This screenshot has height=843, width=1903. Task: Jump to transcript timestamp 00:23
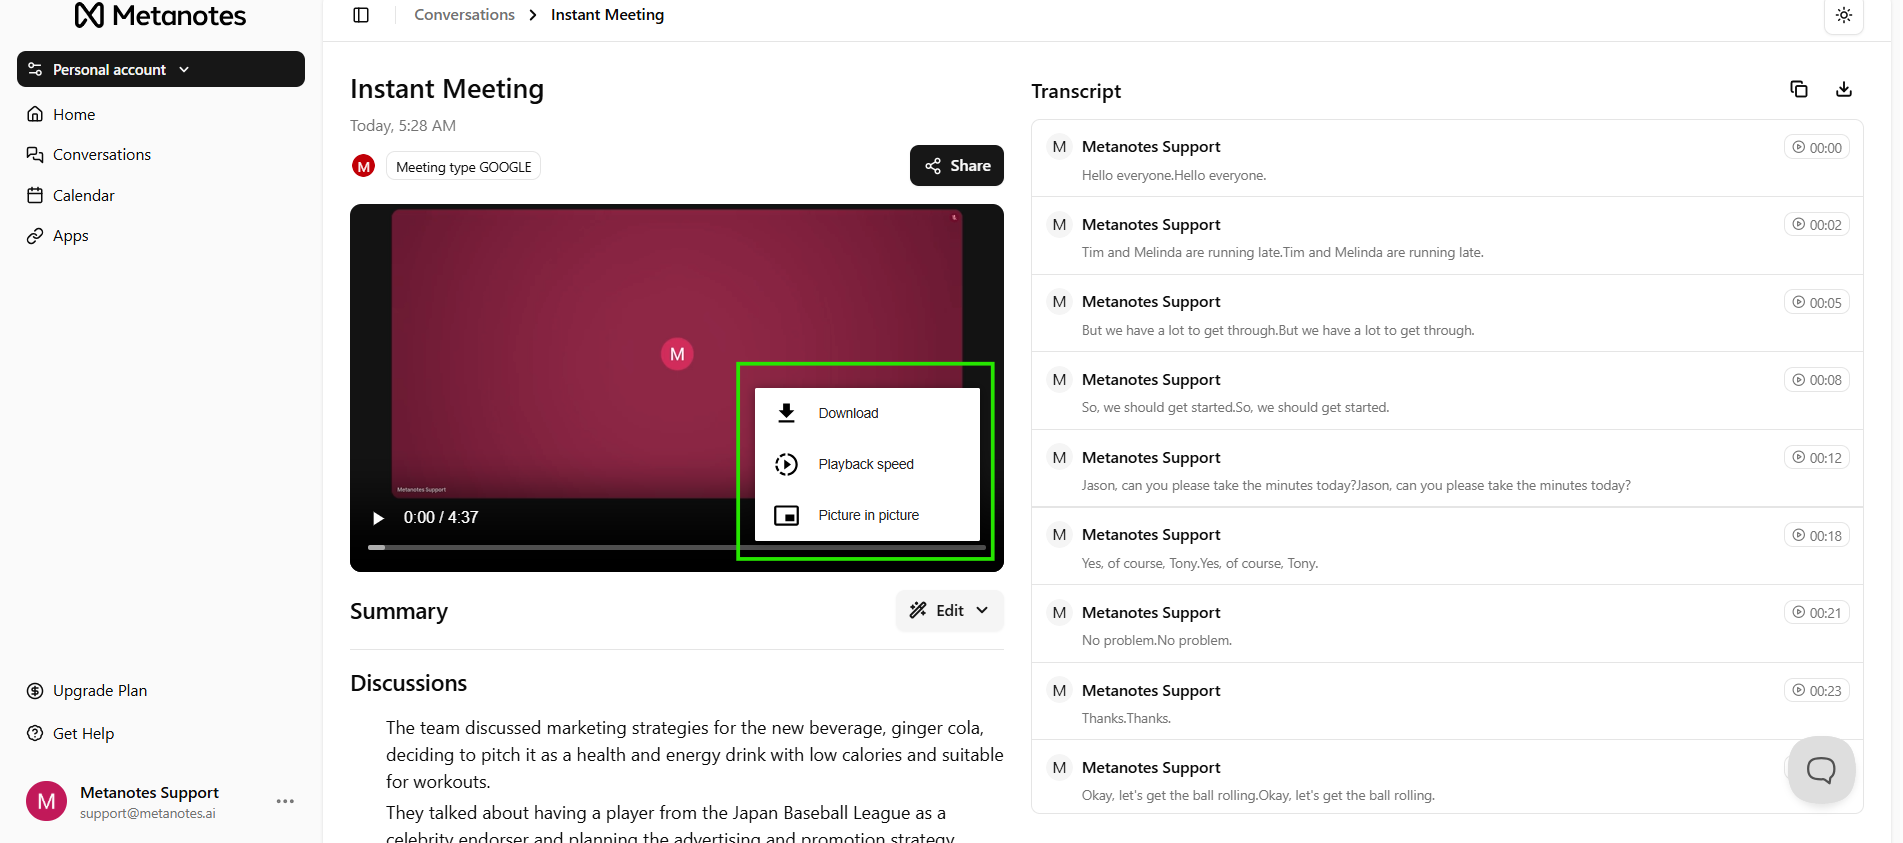1817,690
